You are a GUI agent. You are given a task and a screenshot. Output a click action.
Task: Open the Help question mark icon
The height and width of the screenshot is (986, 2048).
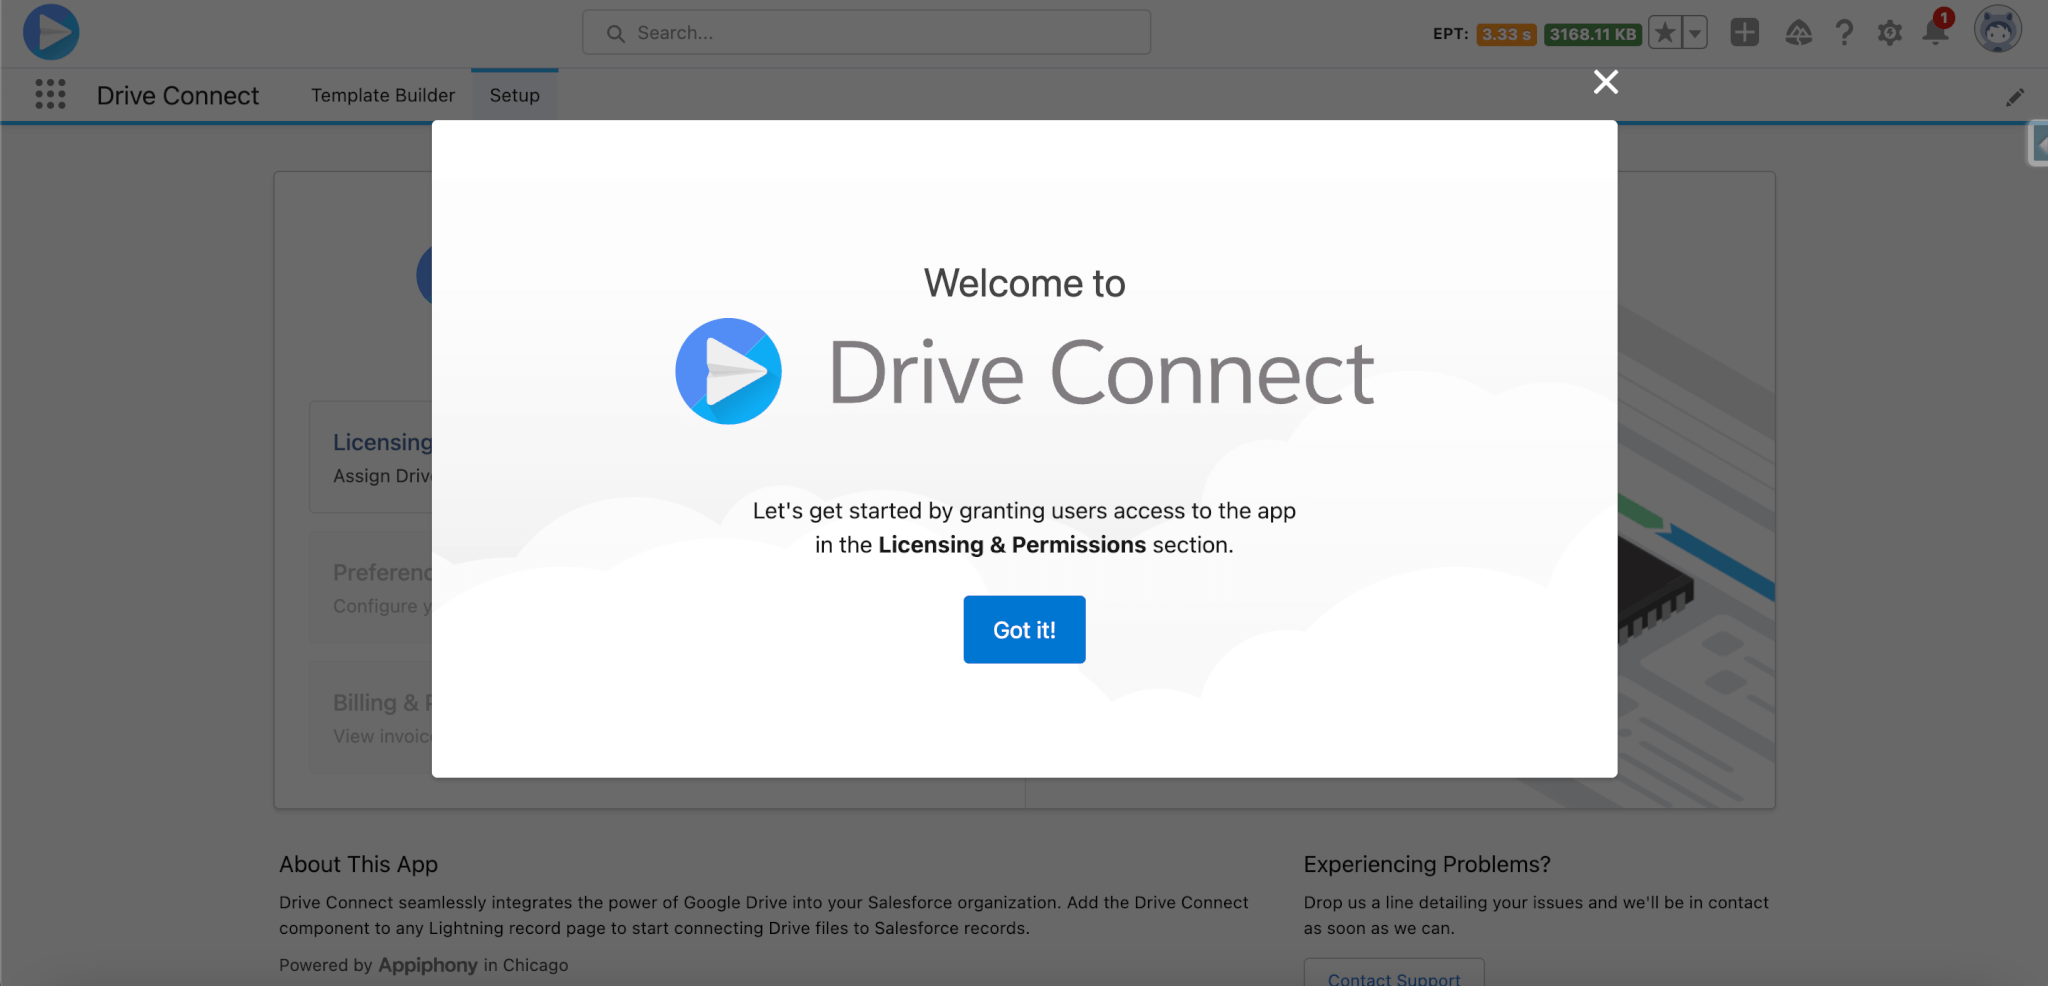[x=1844, y=33]
